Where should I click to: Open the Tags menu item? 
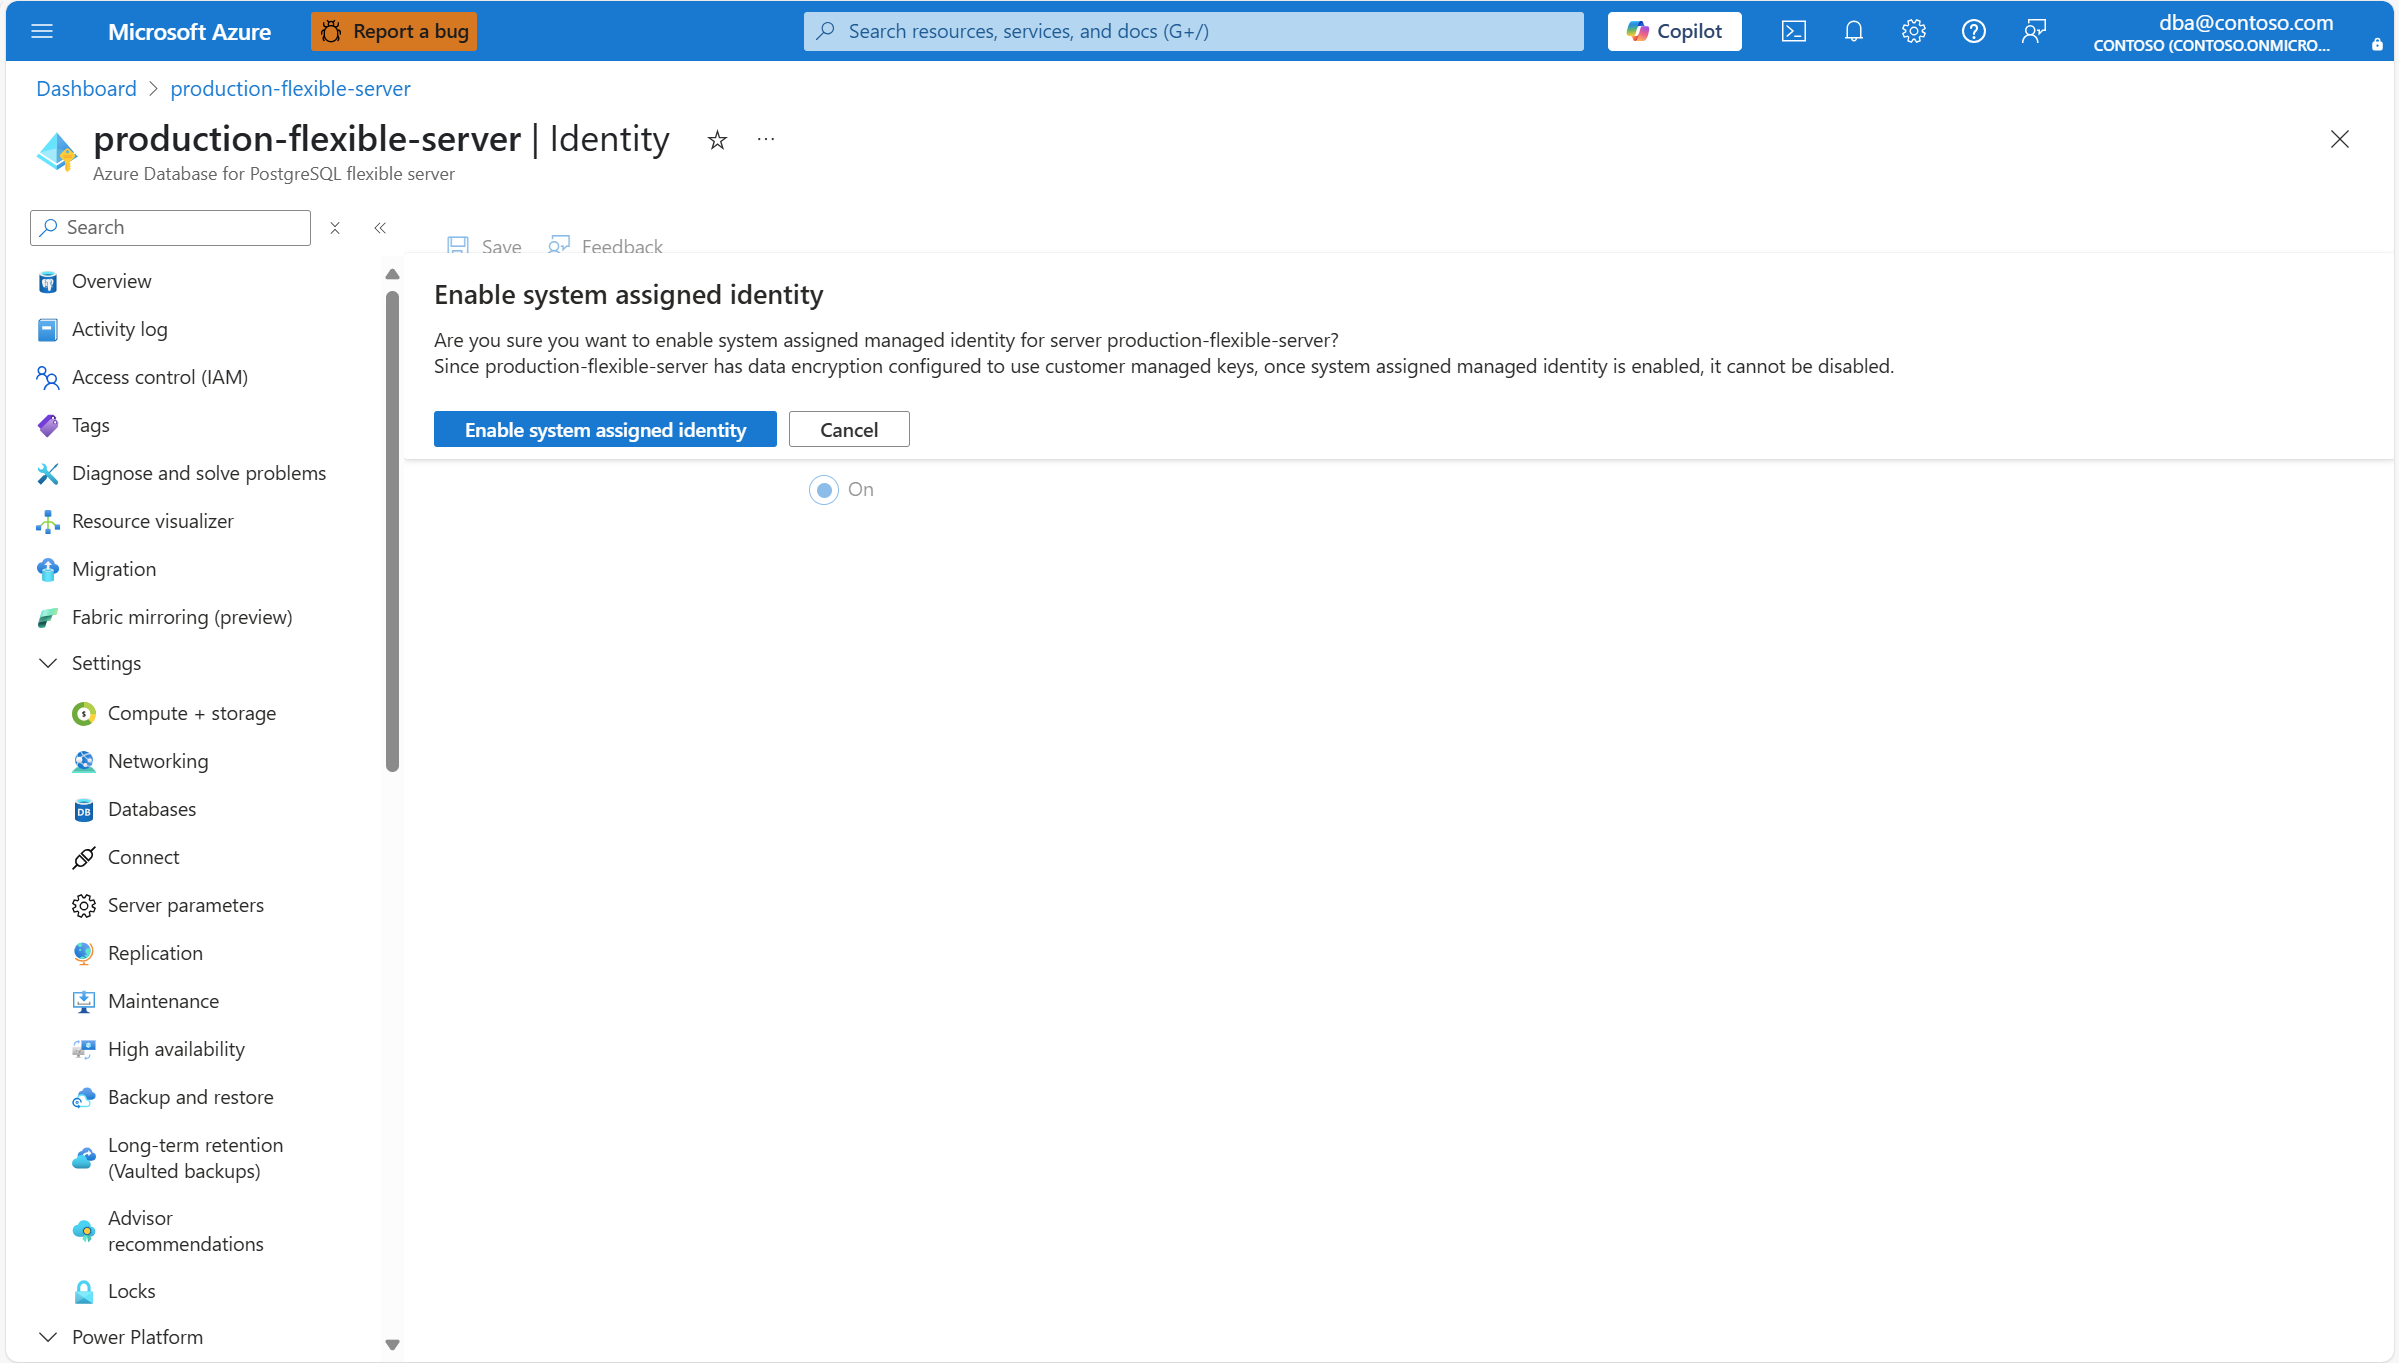tap(91, 425)
